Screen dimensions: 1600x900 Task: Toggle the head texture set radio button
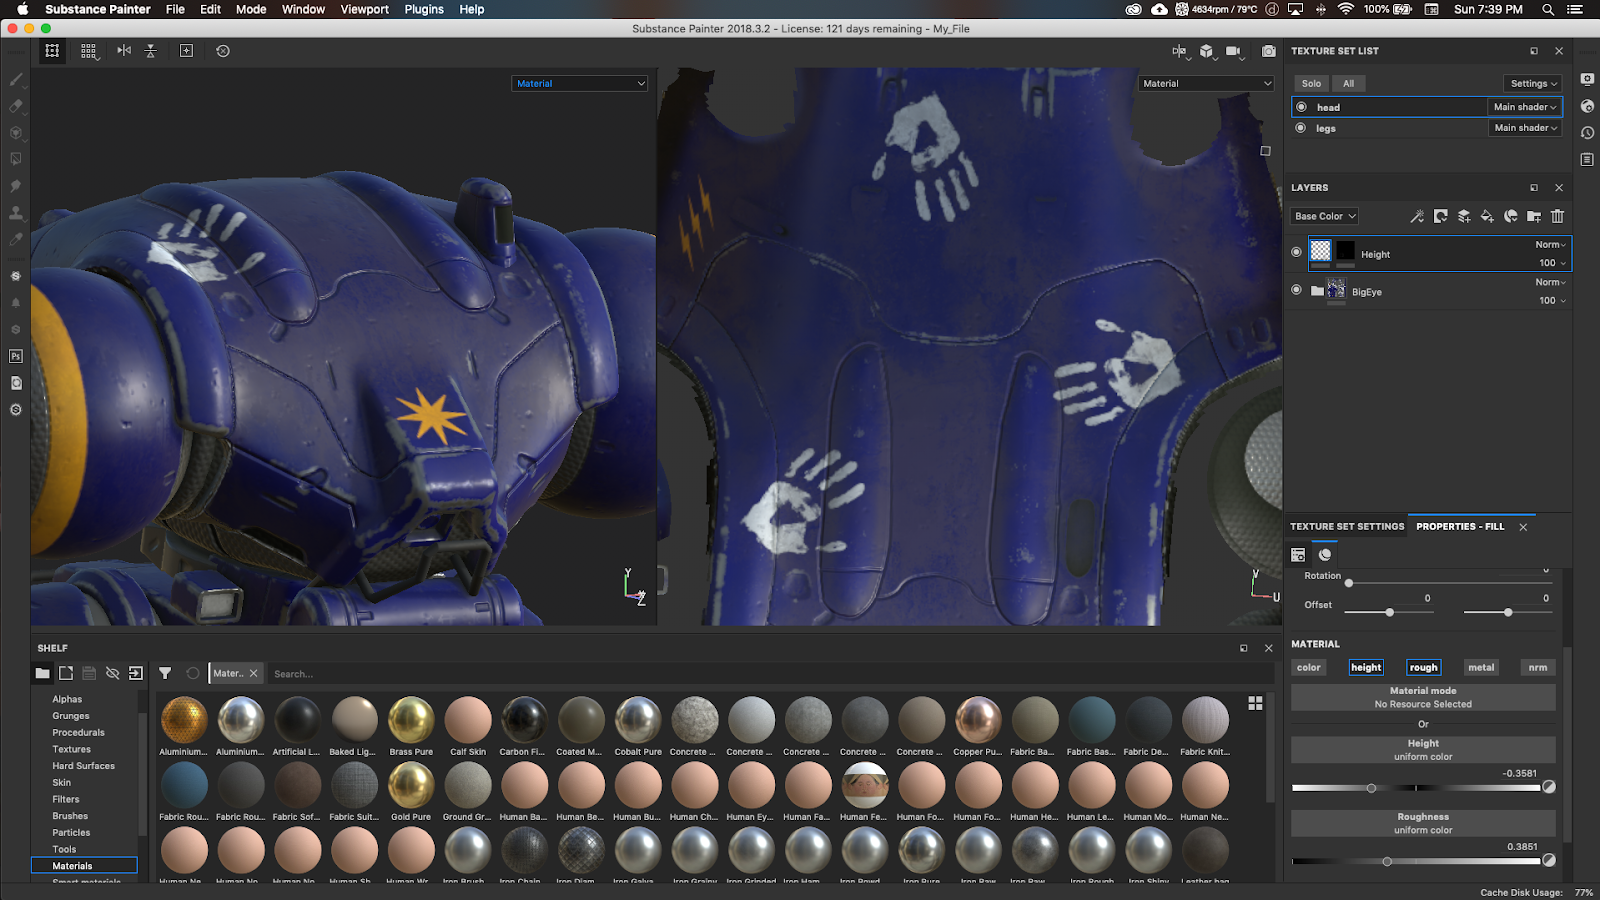[x=1301, y=106]
